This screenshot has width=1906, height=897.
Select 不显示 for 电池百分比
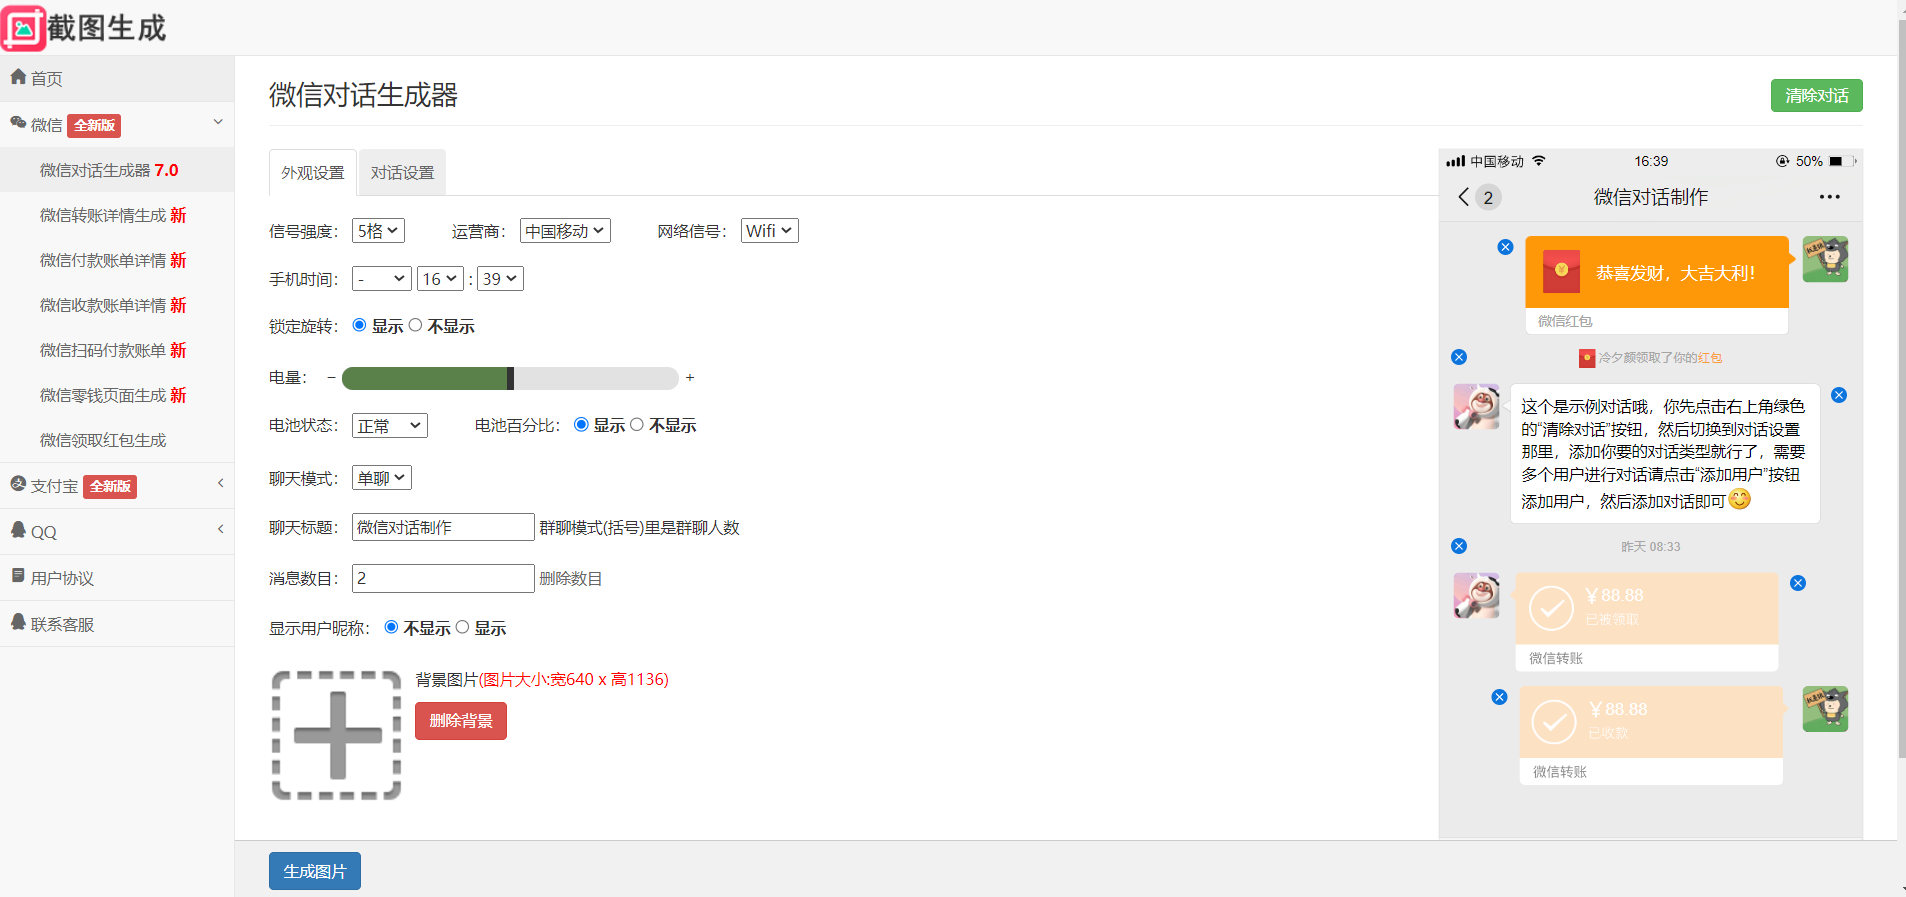coord(636,424)
